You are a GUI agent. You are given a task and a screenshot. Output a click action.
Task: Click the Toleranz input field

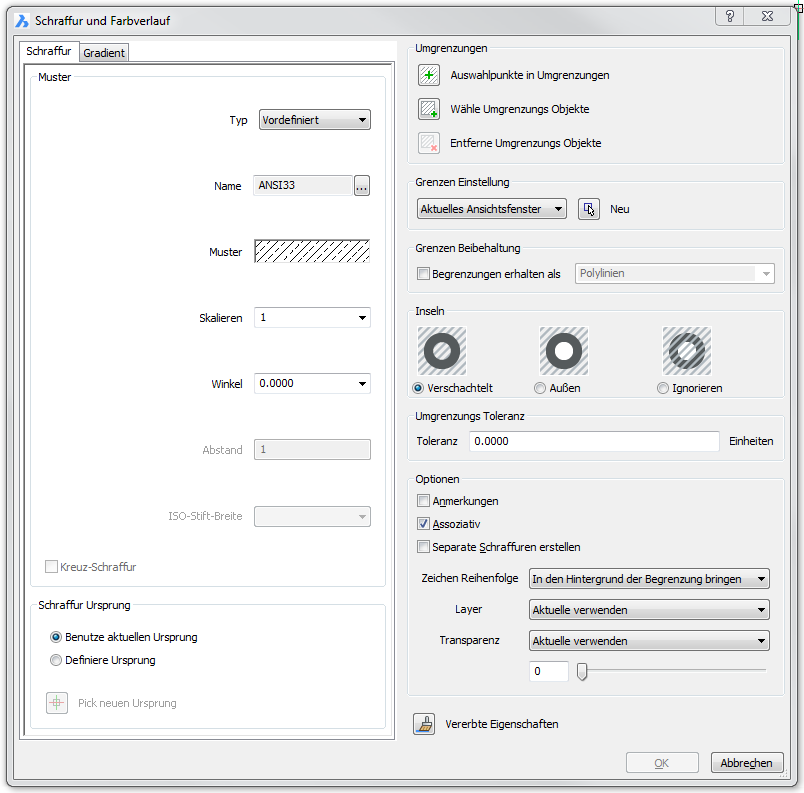coord(594,441)
